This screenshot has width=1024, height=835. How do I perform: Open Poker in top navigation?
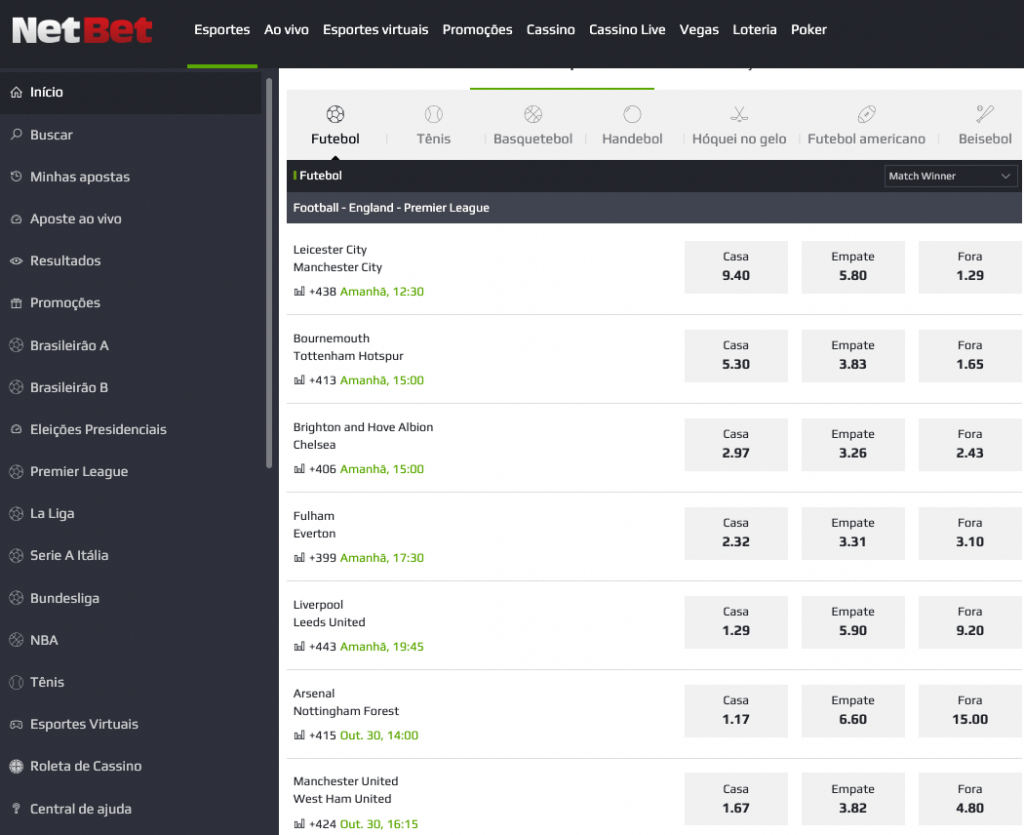(808, 29)
